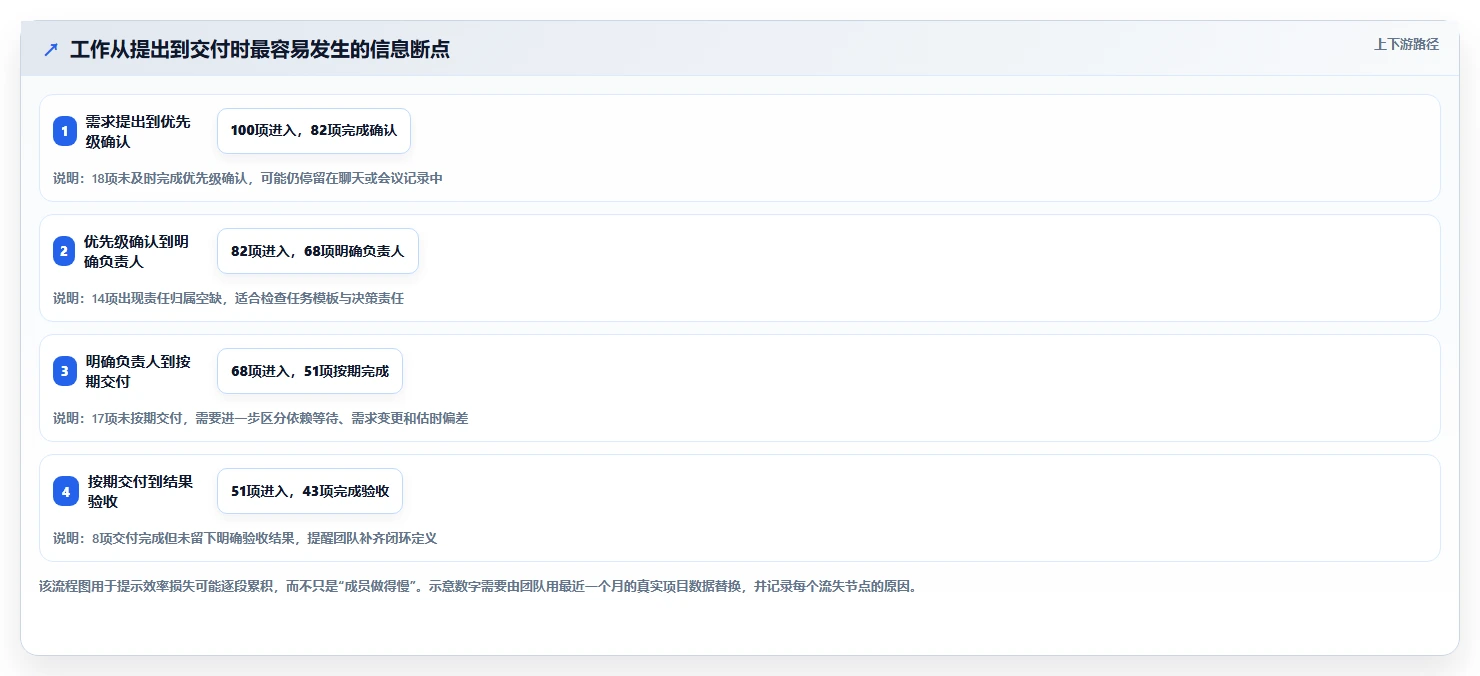The width and height of the screenshot is (1480, 676).
Task: Click the note starting 说明:14项出现责任归属空缺
Action: coord(228,298)
